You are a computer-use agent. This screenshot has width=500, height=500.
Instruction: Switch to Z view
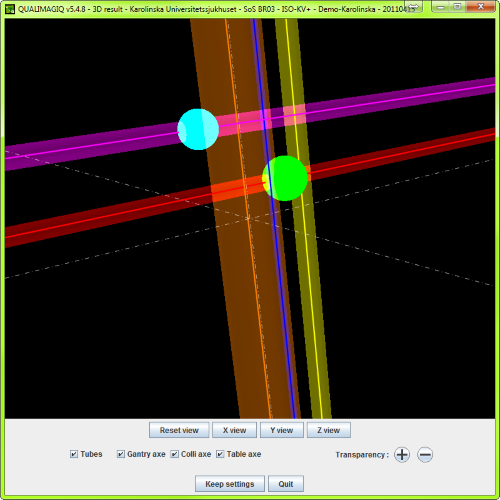(329, 430)
